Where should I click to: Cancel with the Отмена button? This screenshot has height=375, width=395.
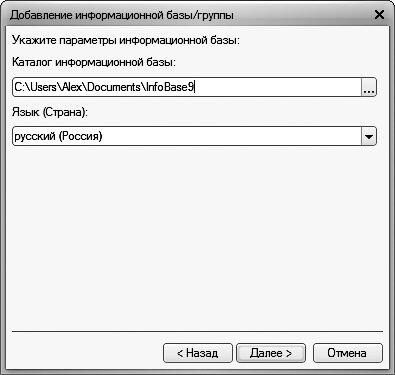pos(348,353)
